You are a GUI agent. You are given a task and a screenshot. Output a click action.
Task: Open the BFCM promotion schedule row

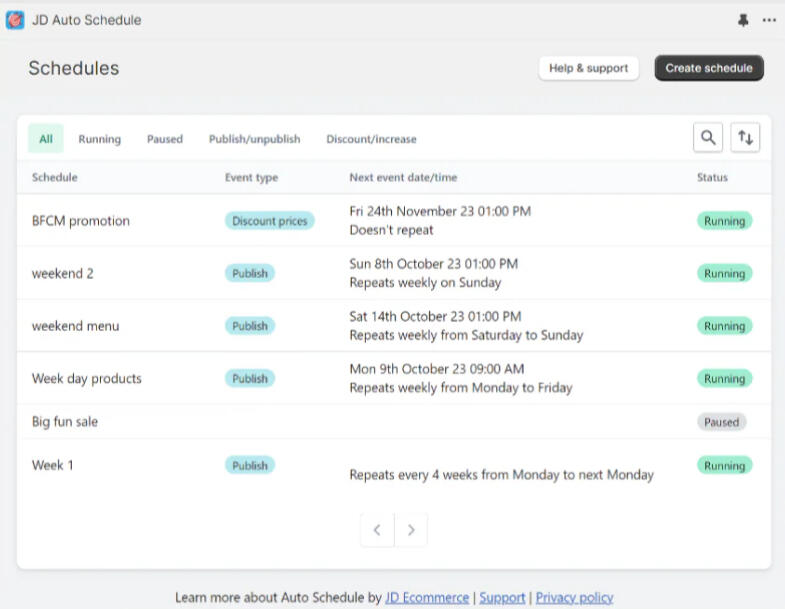click(81, 221)
